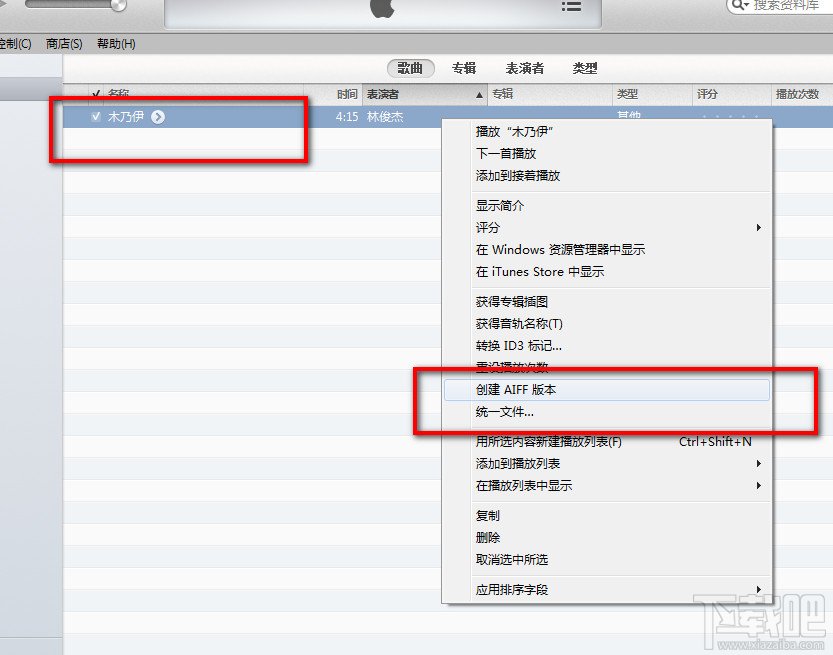Switch to the 专辑 tab

[x=466, y=68]
